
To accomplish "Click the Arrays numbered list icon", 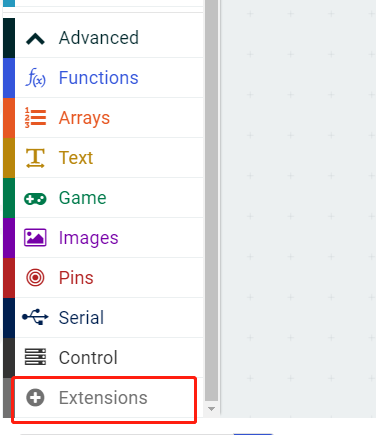I will point(35,118).
